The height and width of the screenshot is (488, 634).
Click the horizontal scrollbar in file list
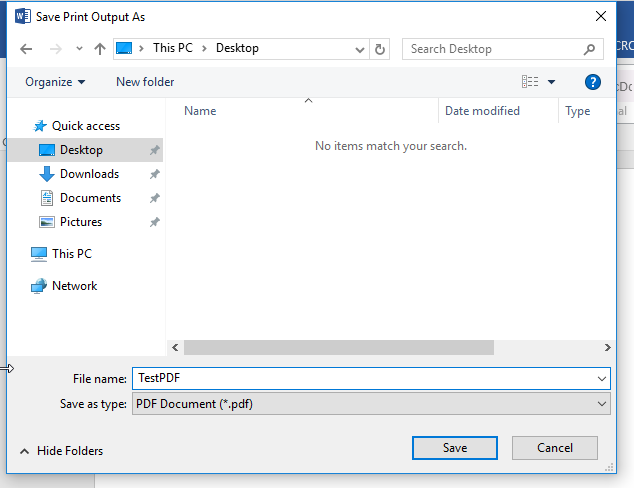[339, 347]
